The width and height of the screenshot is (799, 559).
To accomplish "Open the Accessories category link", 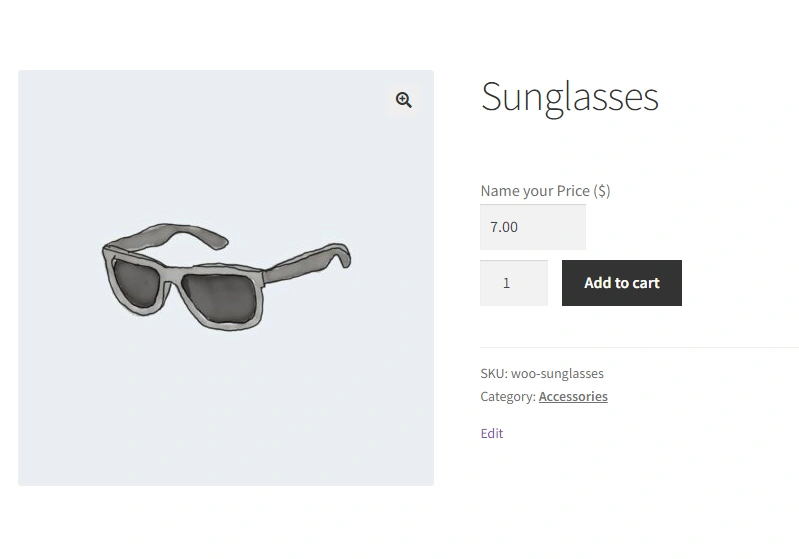I will [573, 396].
